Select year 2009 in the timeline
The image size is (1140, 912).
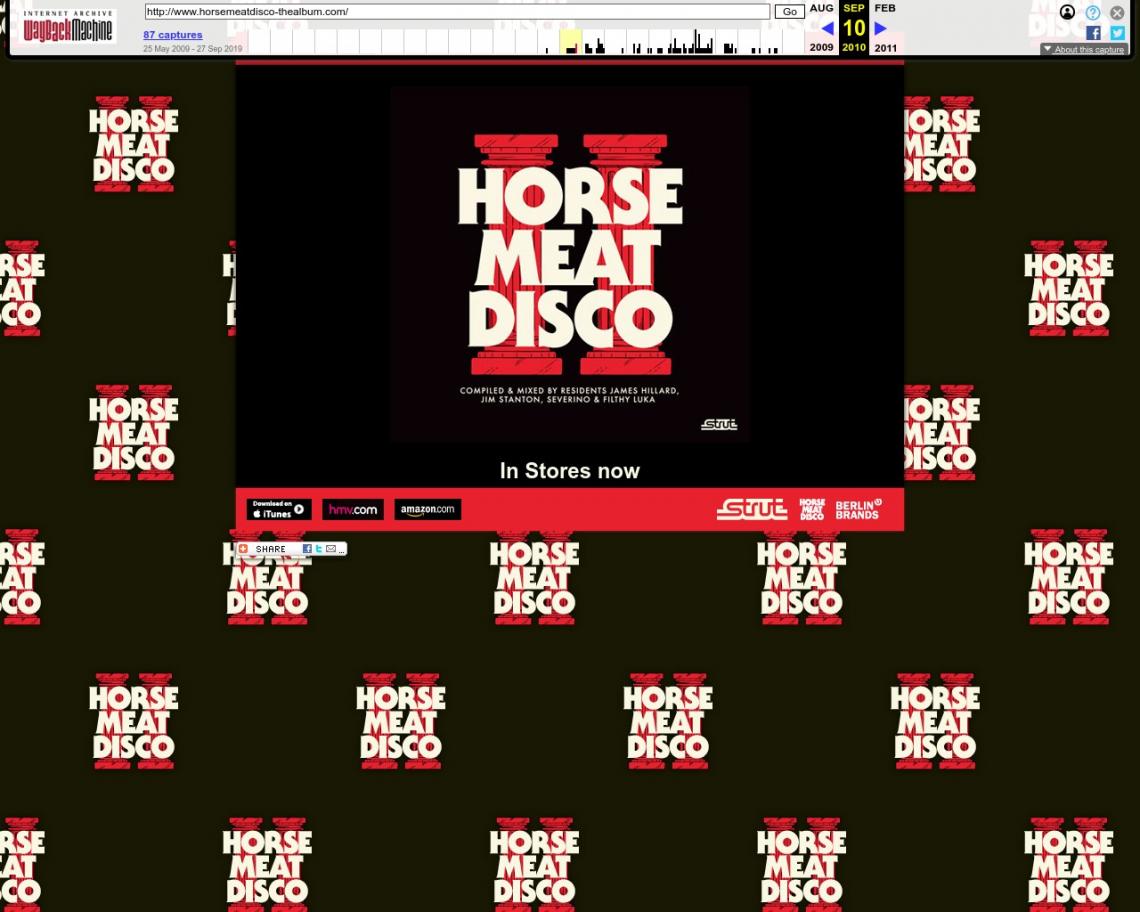pos(822,47)
